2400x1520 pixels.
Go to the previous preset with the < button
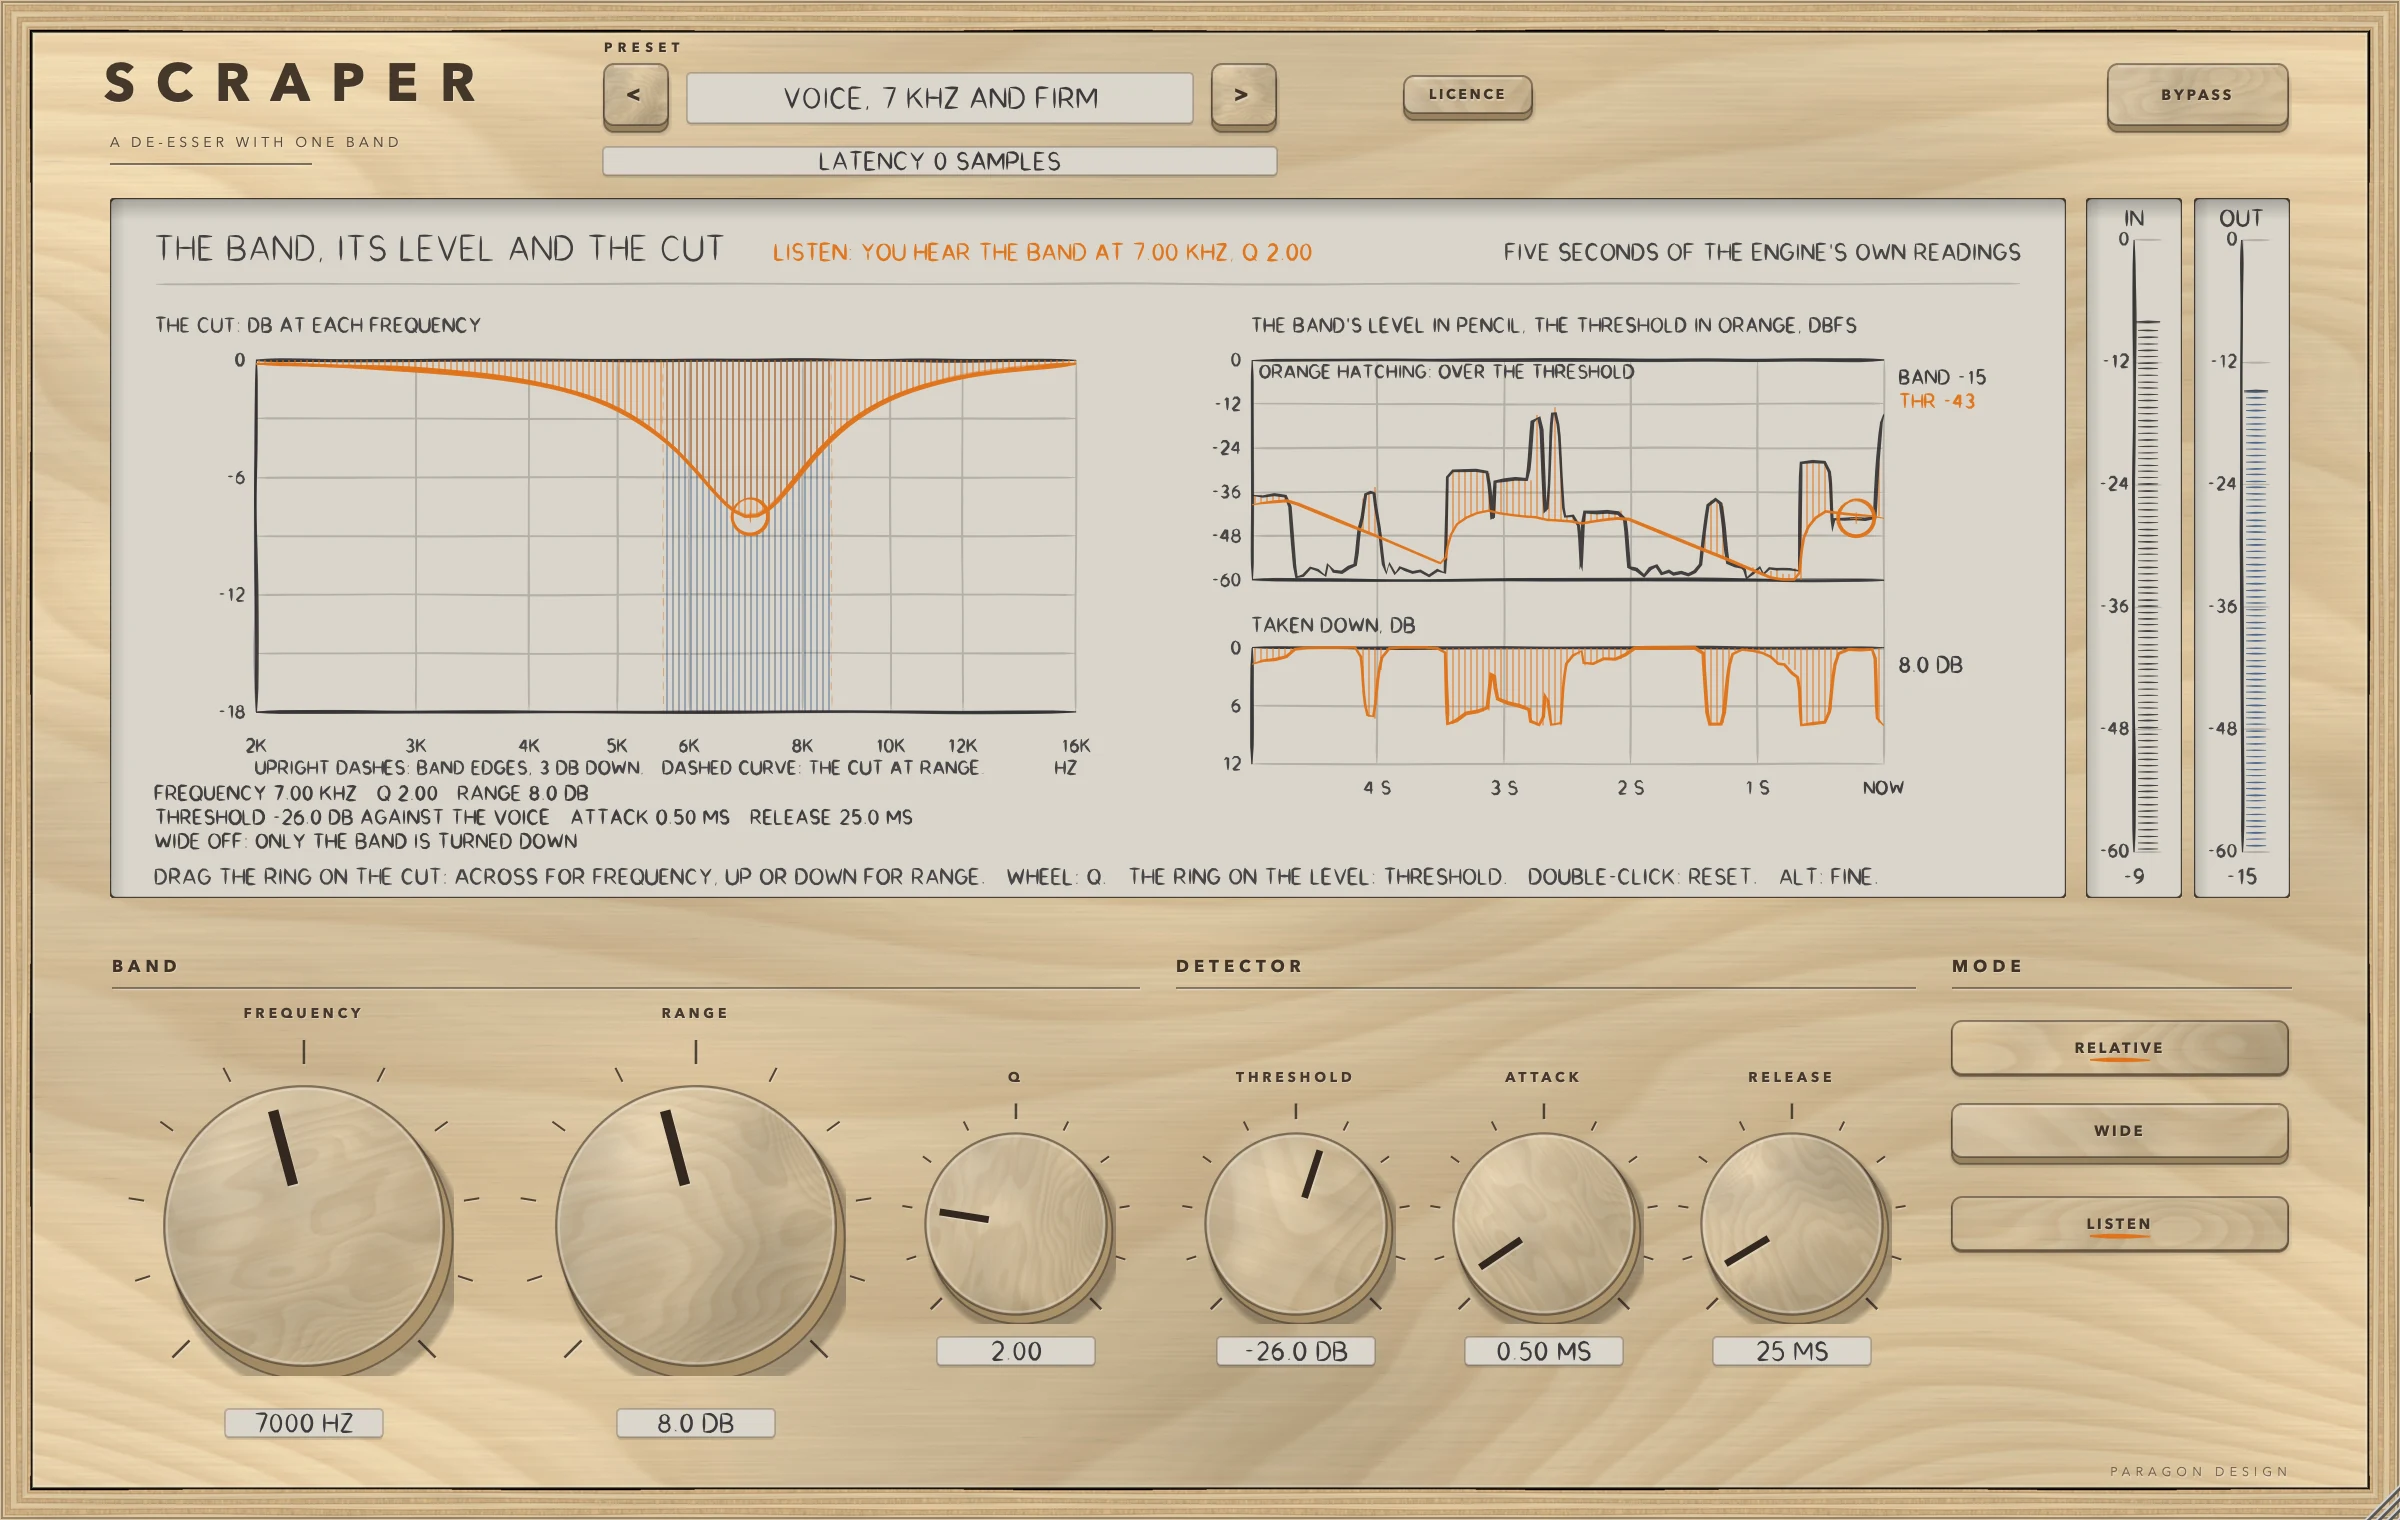click(635, 96)
